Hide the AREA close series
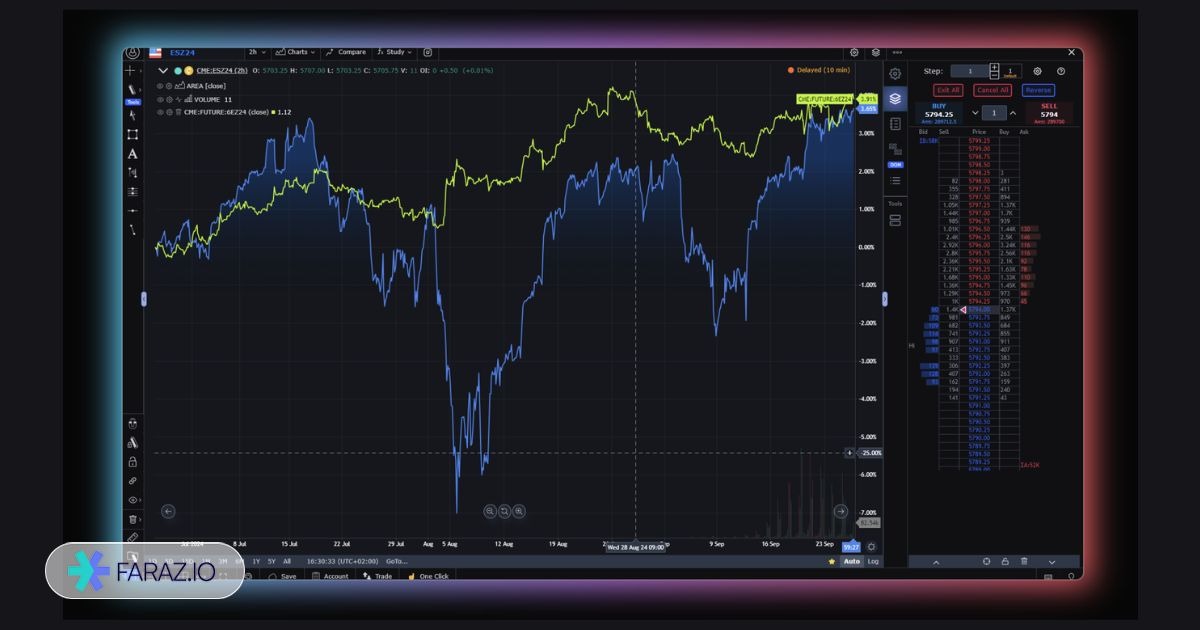Viewport: 1200px width, 630px height. point(160,86)
